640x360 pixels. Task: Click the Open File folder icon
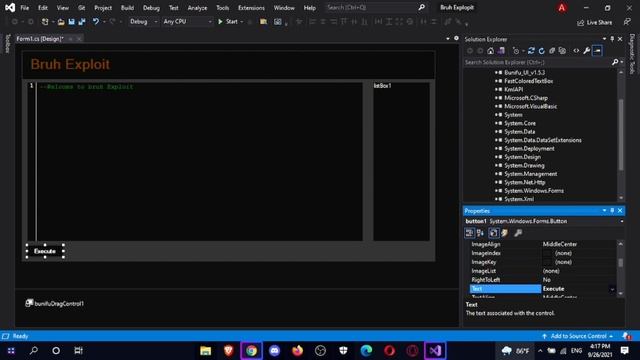pos(61,22)
